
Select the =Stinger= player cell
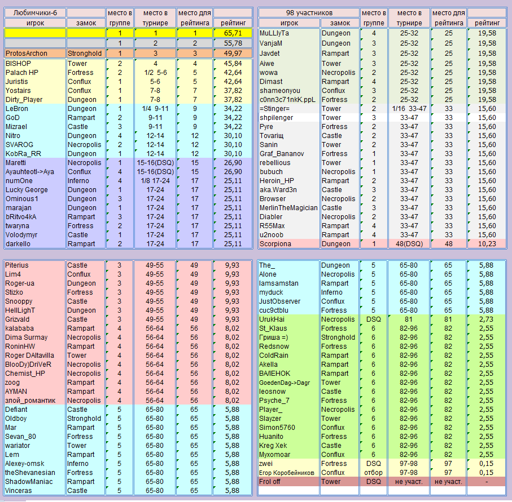(x=289, y=108)
